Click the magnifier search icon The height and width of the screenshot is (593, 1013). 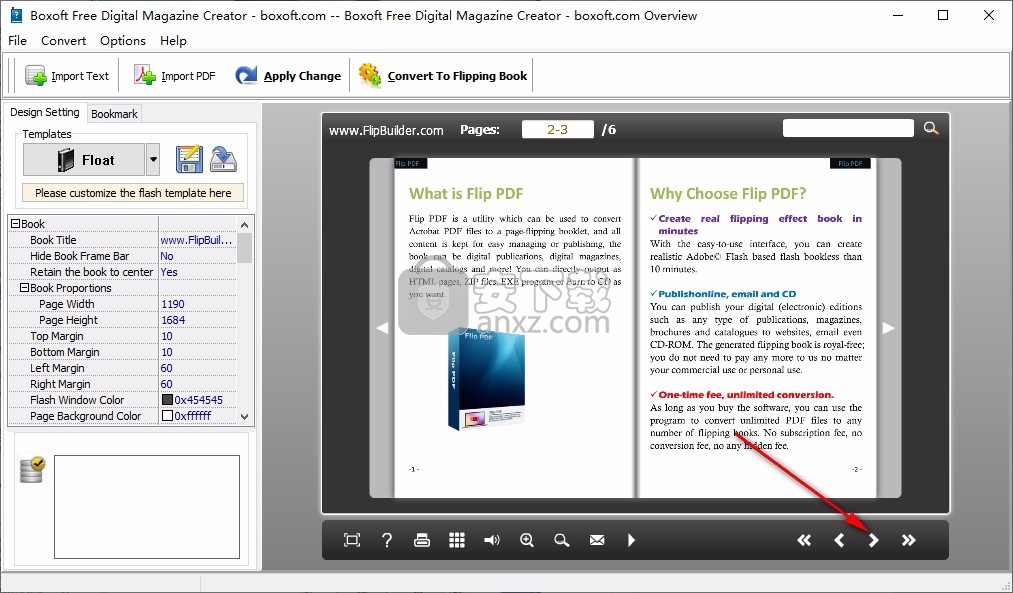931,128
